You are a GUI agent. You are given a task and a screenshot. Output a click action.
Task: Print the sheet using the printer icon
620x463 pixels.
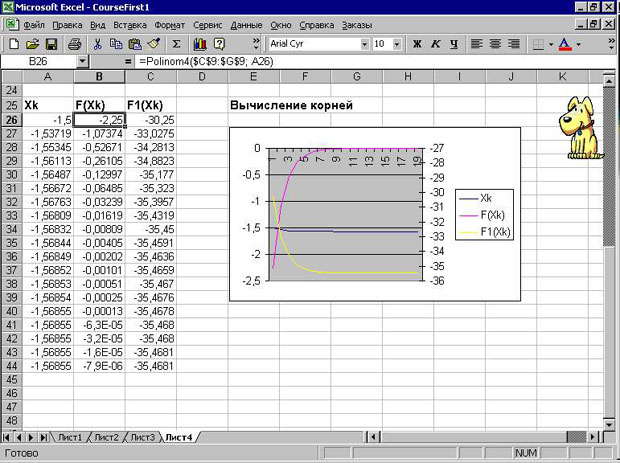(74, 44)
